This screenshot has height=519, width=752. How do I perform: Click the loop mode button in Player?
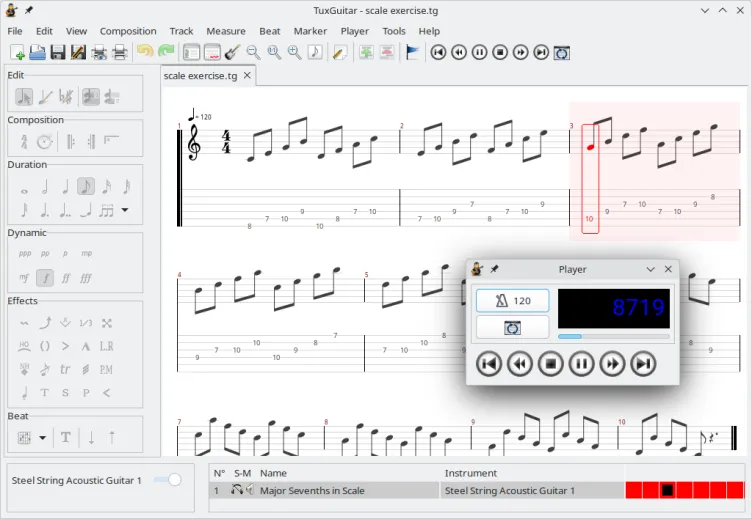pyautogui.click(x=512, y=327)
